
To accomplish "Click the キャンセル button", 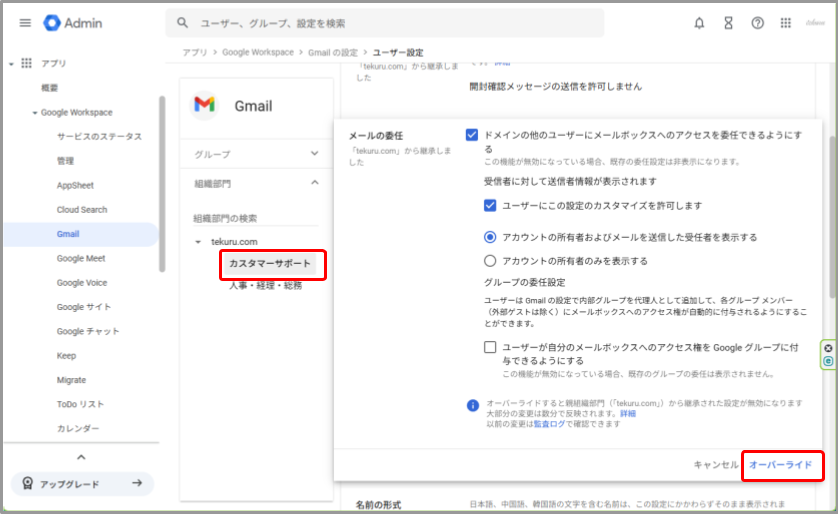I will 716,465.
